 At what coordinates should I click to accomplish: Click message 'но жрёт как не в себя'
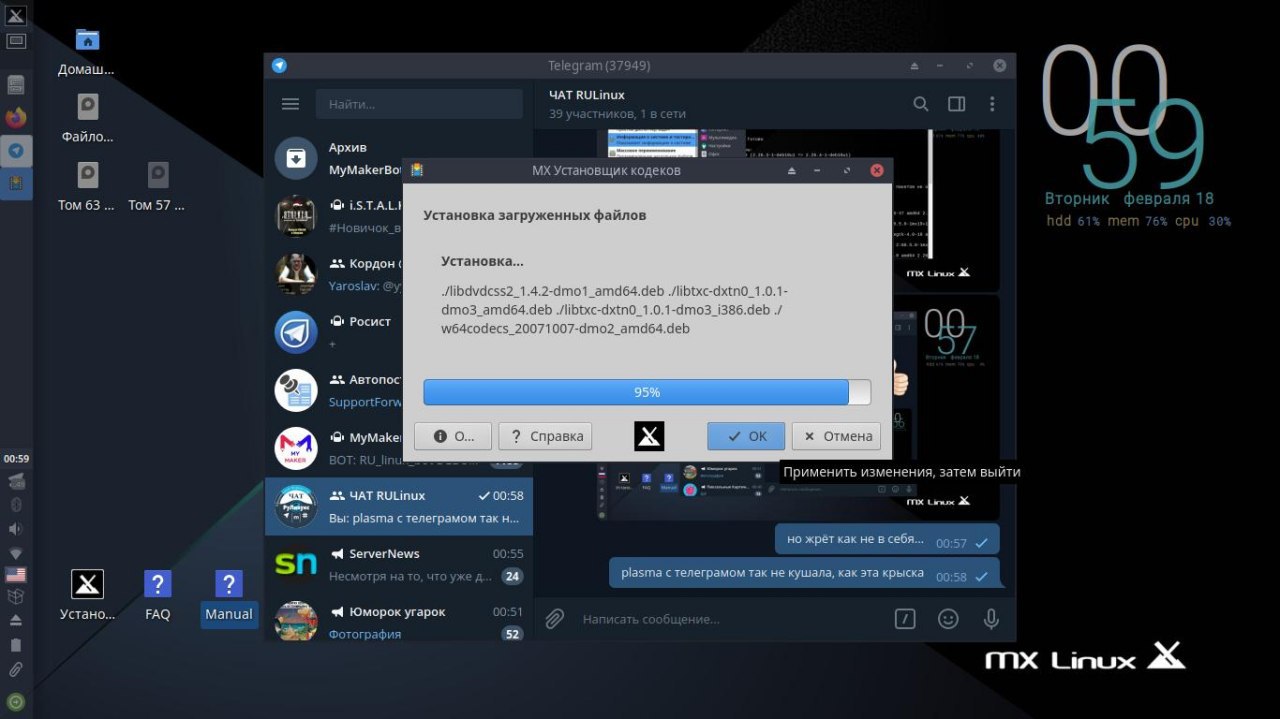pos(887,540)
